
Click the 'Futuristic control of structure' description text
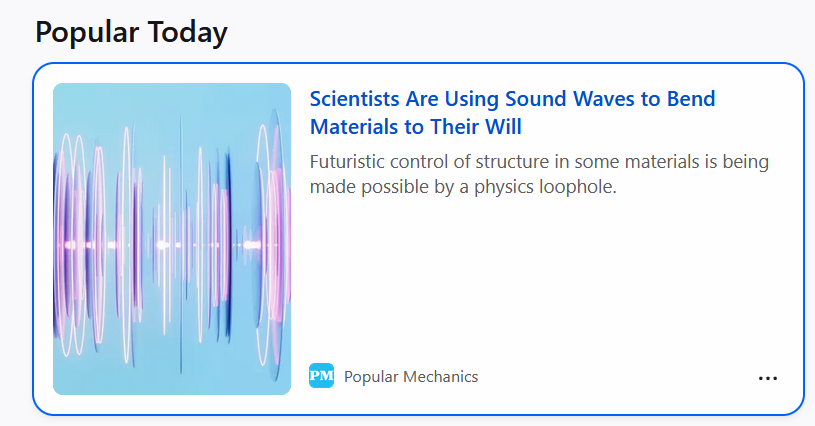pos(539,174)
